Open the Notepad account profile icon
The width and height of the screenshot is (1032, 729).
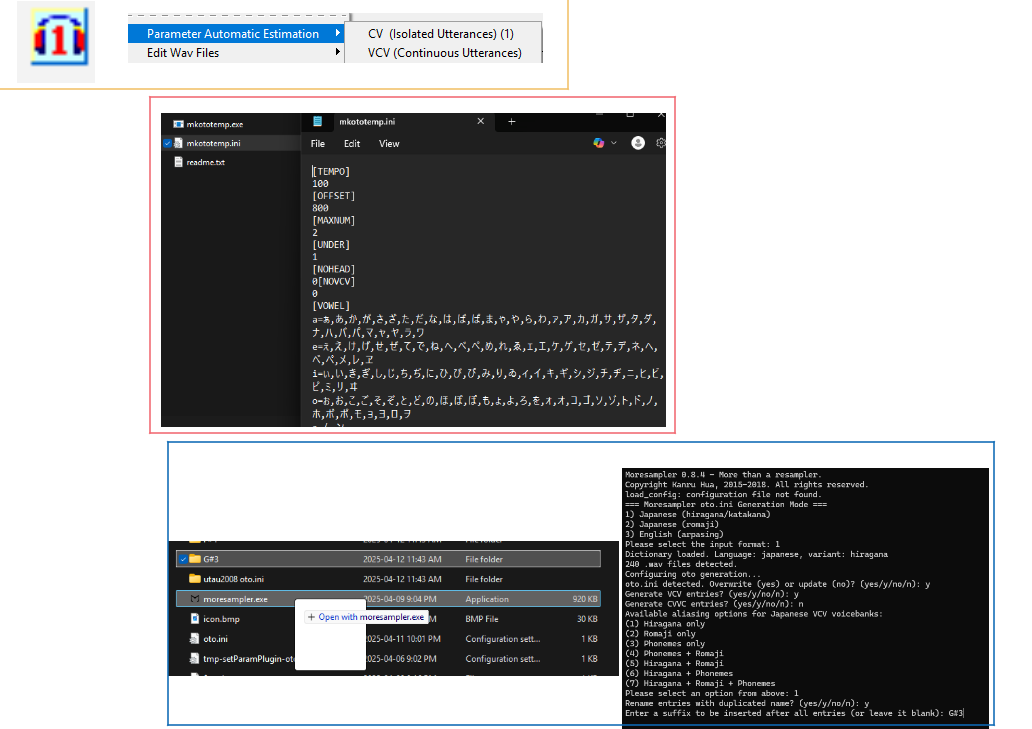point(638,143)
